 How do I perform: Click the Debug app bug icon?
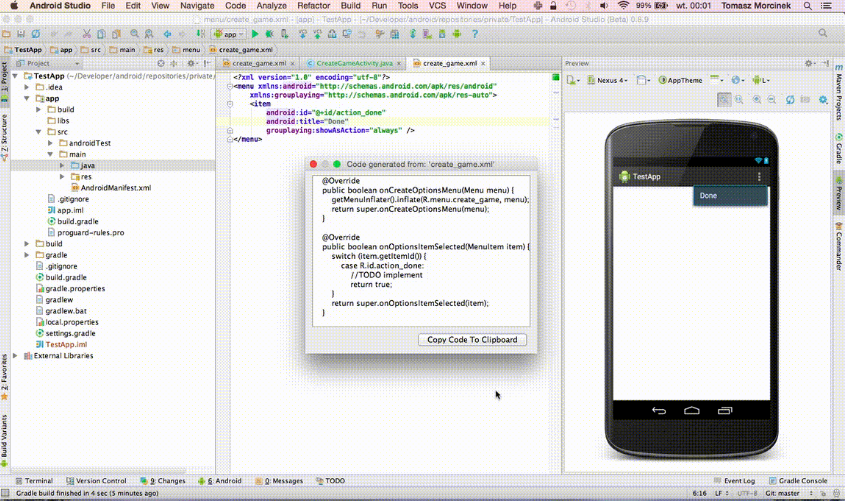[269, 34]
